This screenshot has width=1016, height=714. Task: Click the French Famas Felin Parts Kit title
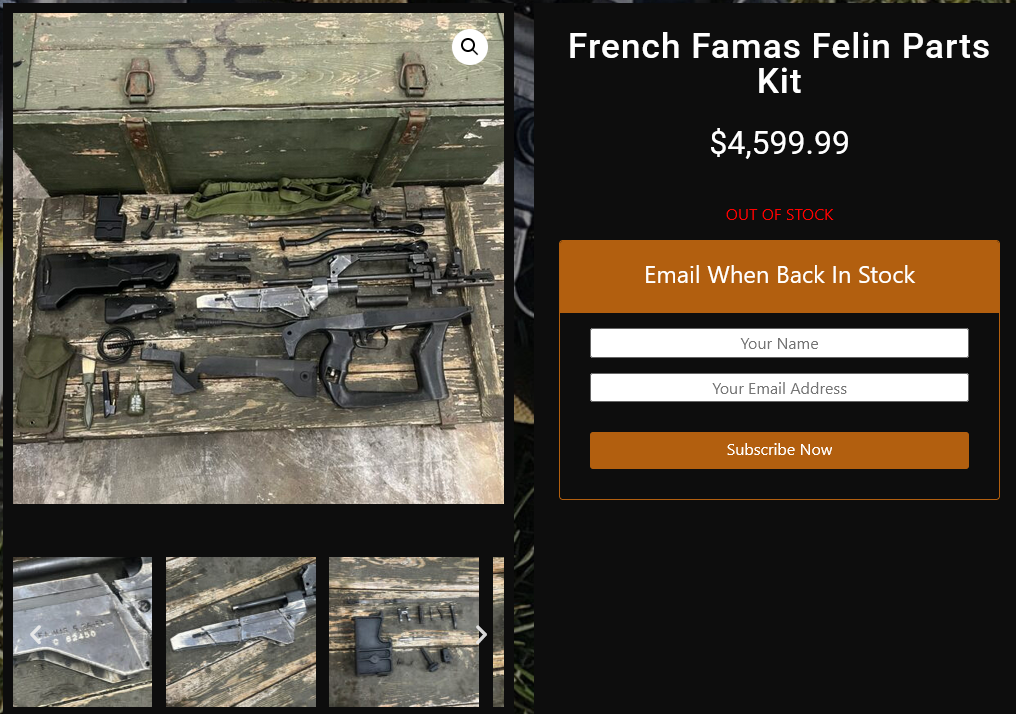(x=779, y=62)
